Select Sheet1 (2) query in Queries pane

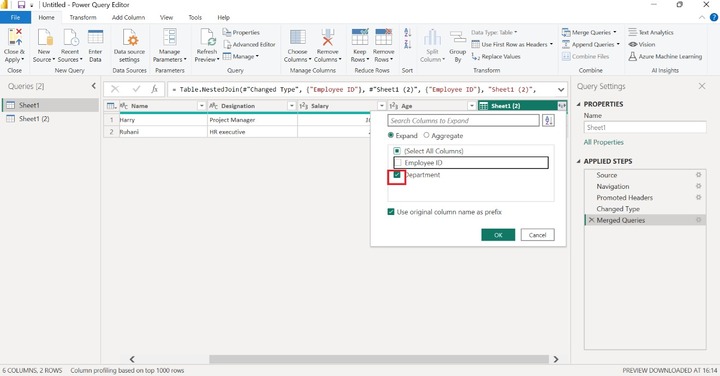50,118
